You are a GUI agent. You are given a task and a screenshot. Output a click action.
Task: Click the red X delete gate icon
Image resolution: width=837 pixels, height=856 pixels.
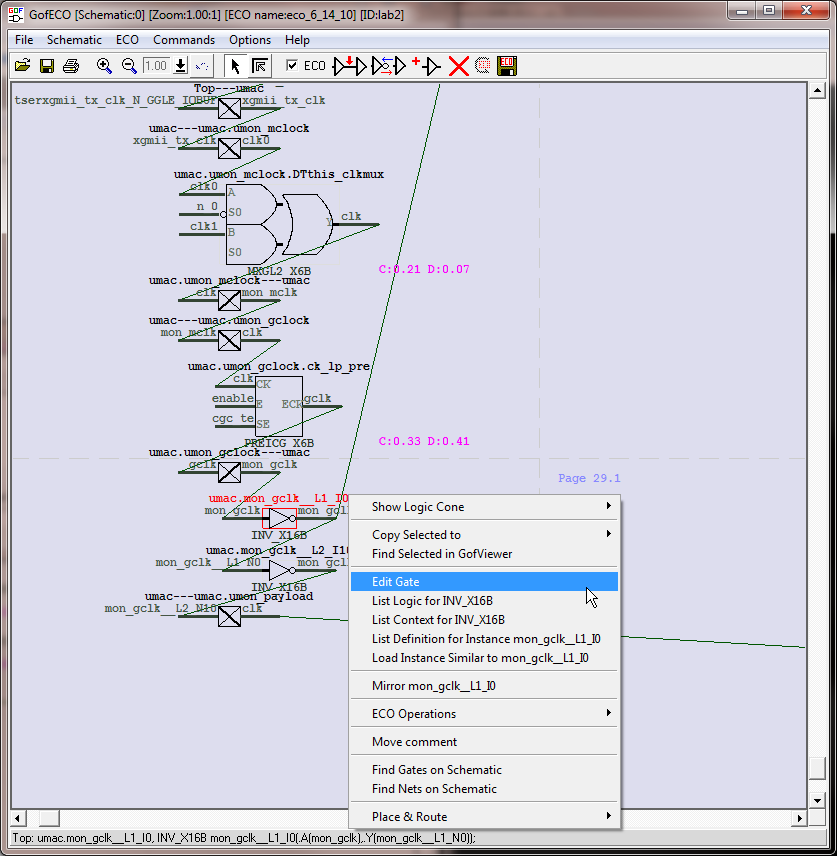[458, 66]
